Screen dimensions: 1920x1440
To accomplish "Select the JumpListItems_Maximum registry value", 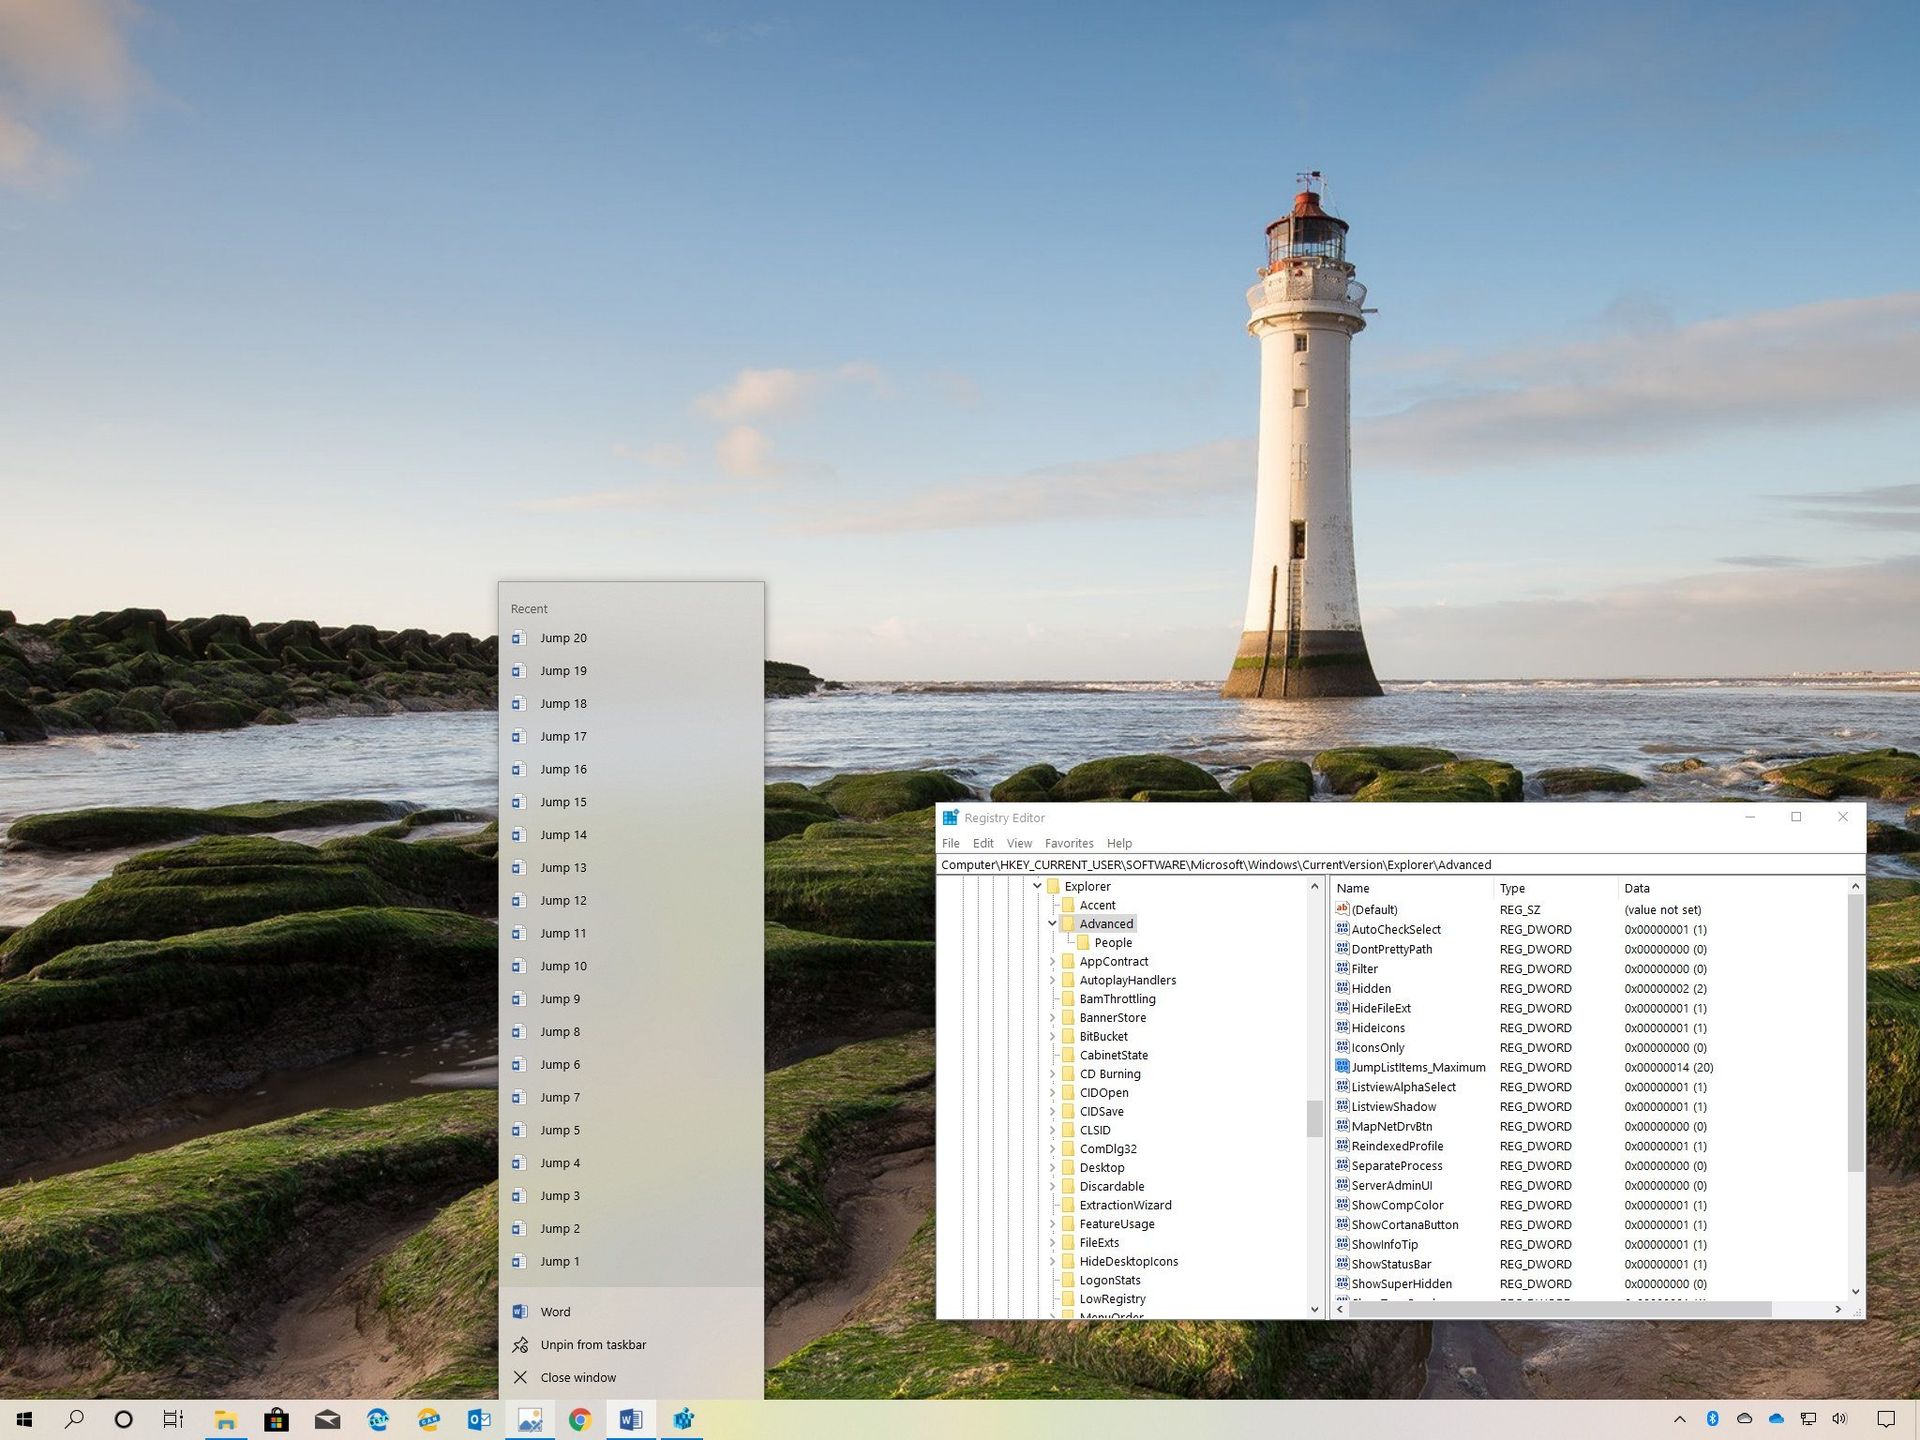I will coord(1418,1067).
